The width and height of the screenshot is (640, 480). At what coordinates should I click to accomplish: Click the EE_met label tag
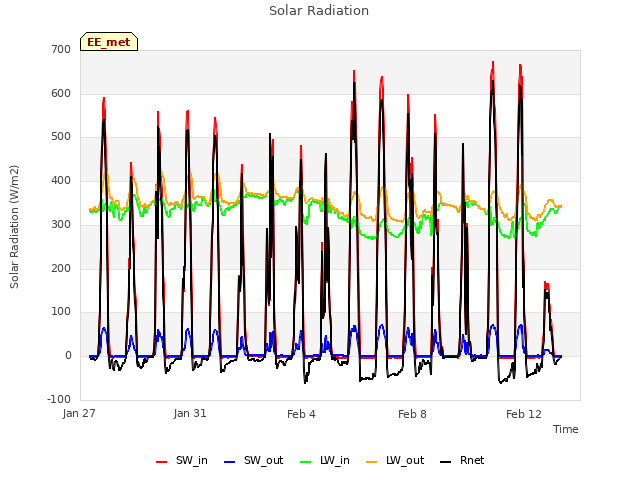point(109,42)
